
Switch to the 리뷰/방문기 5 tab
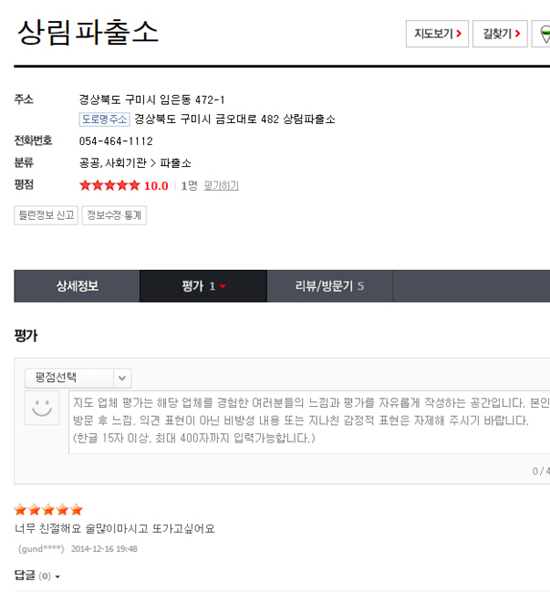(330, 286)
